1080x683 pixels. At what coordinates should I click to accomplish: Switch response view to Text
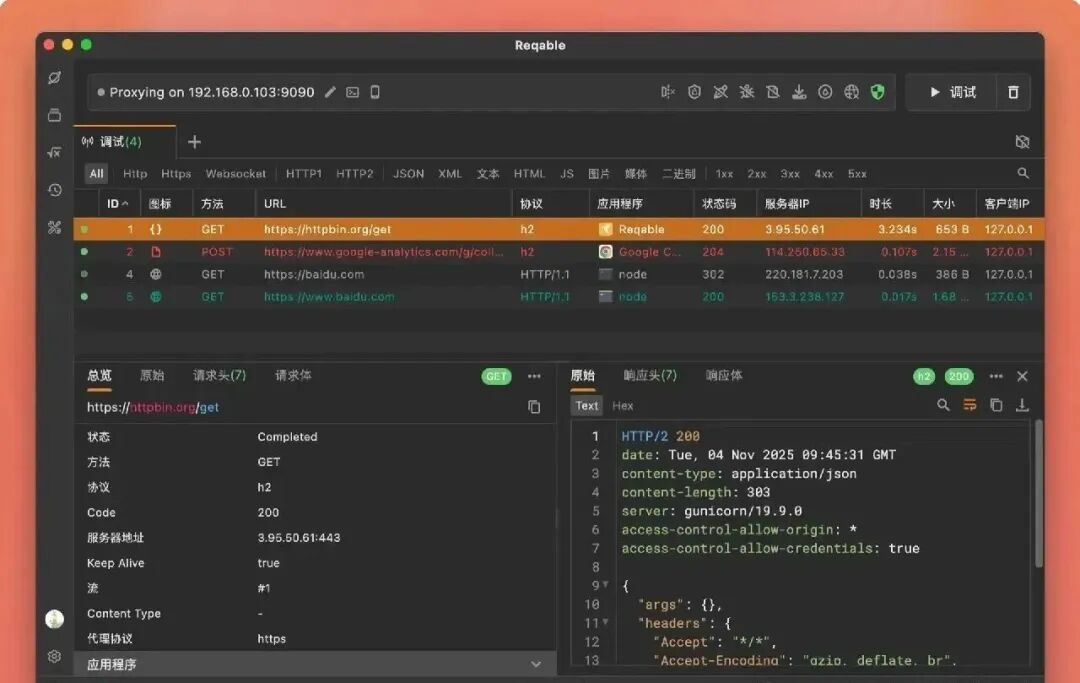(x=587, y=406)
